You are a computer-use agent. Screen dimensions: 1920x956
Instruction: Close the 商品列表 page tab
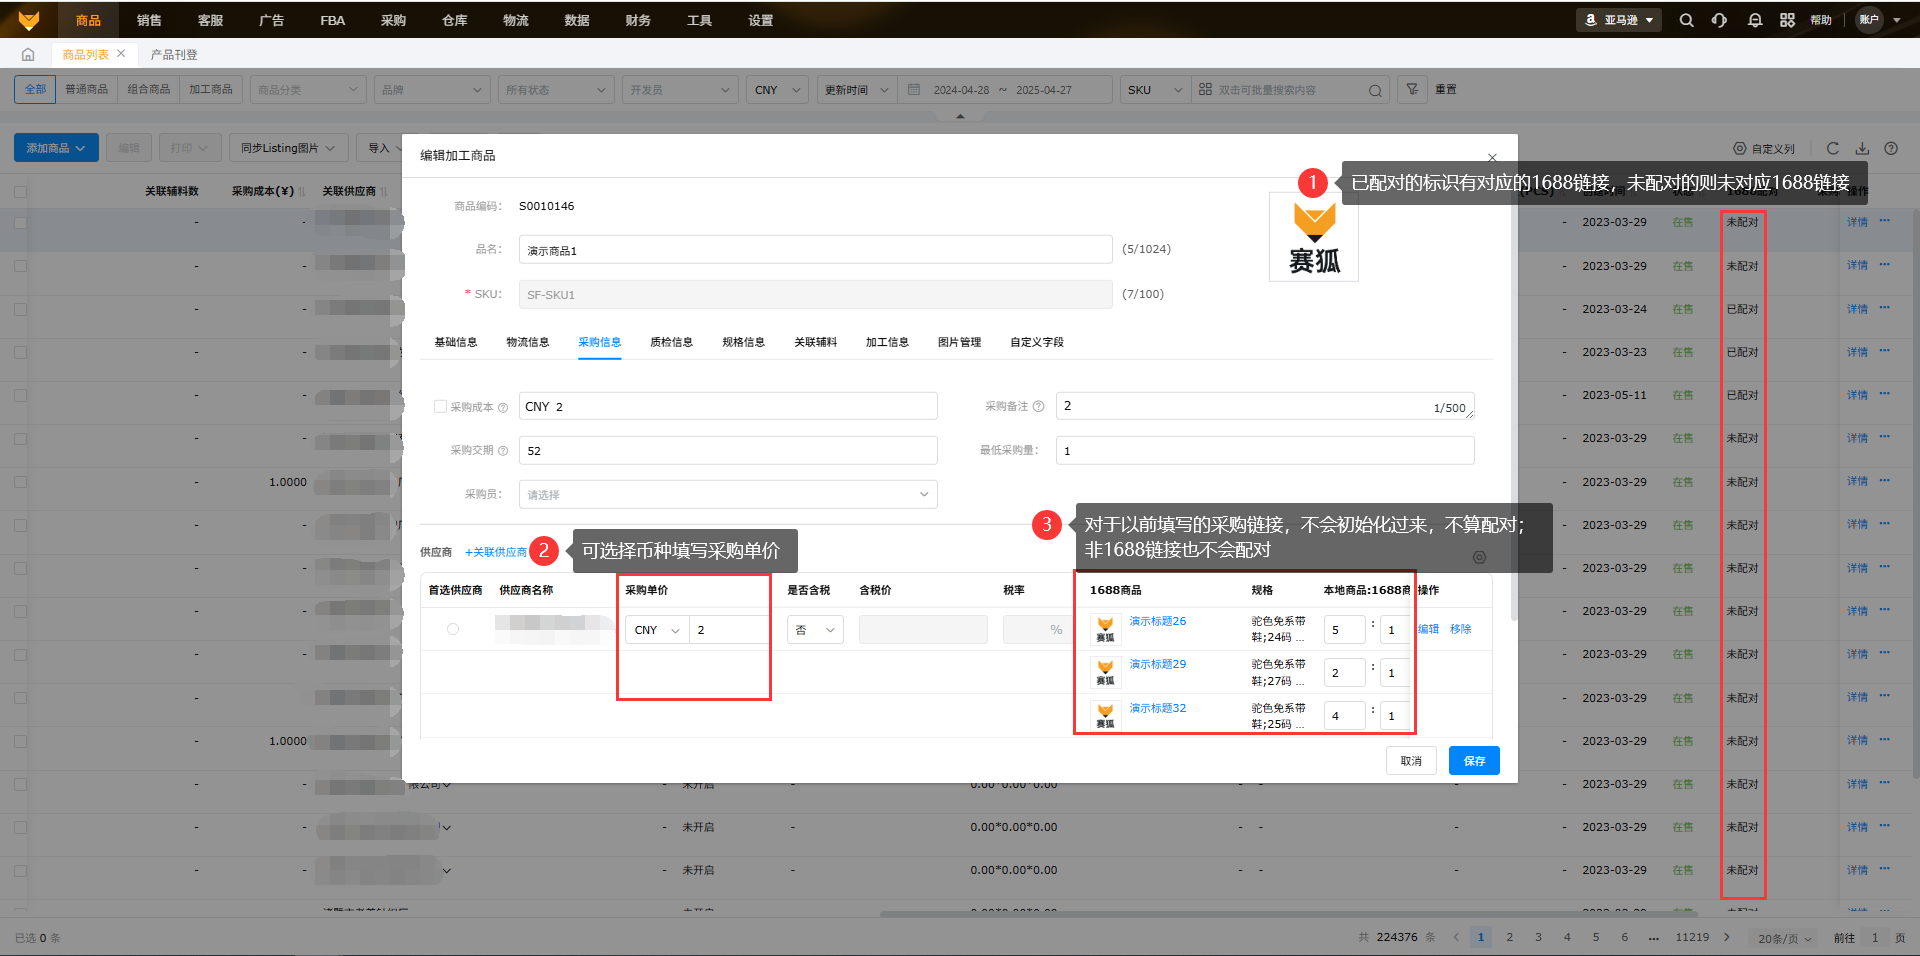pyautogui.click(x=121, y=54)
